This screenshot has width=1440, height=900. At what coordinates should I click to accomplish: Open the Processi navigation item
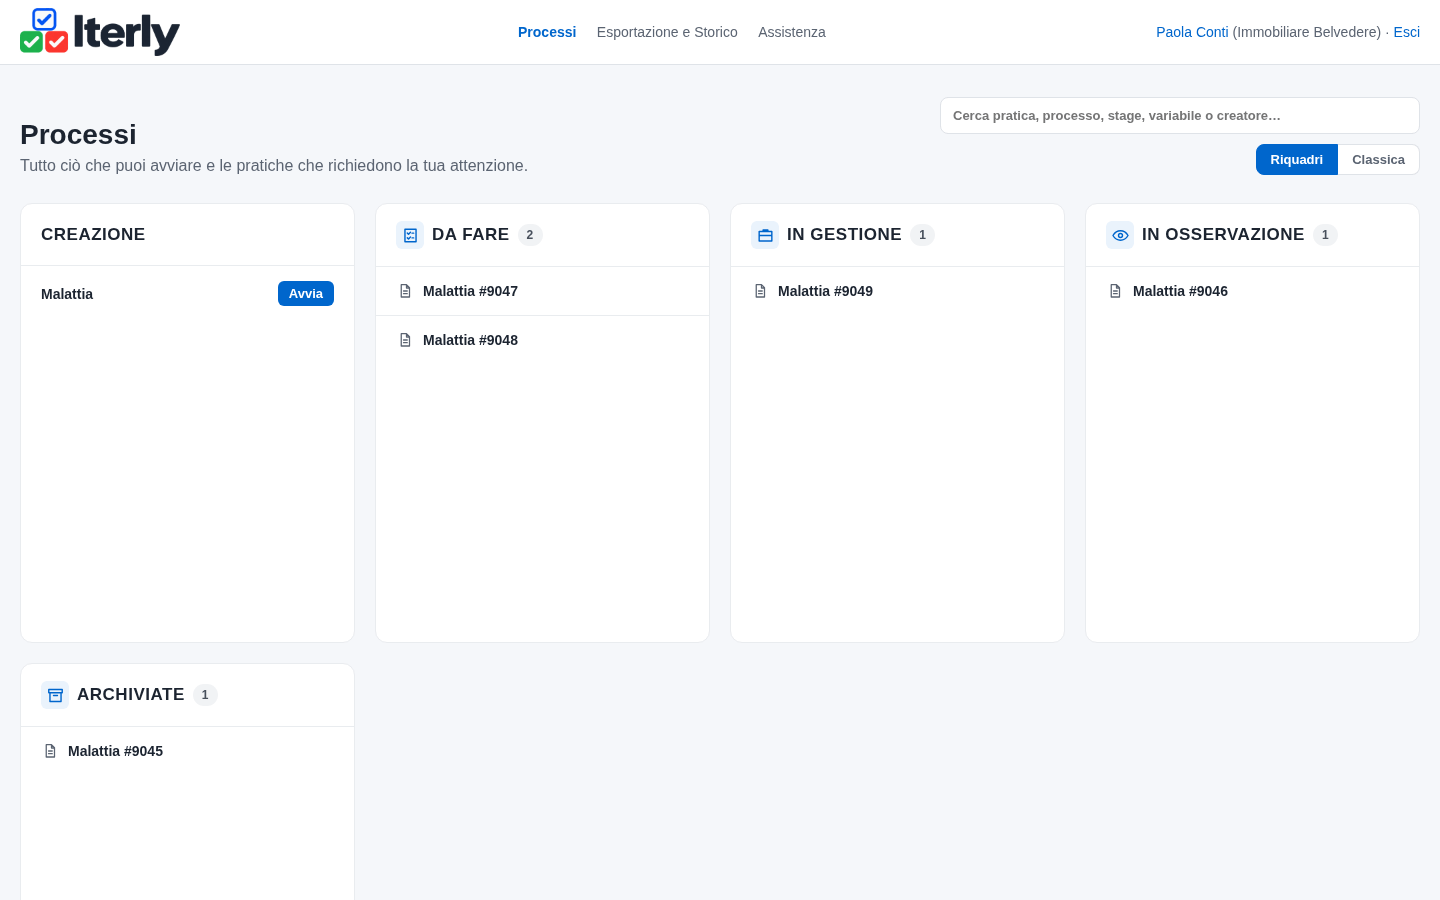pos(547,32)
